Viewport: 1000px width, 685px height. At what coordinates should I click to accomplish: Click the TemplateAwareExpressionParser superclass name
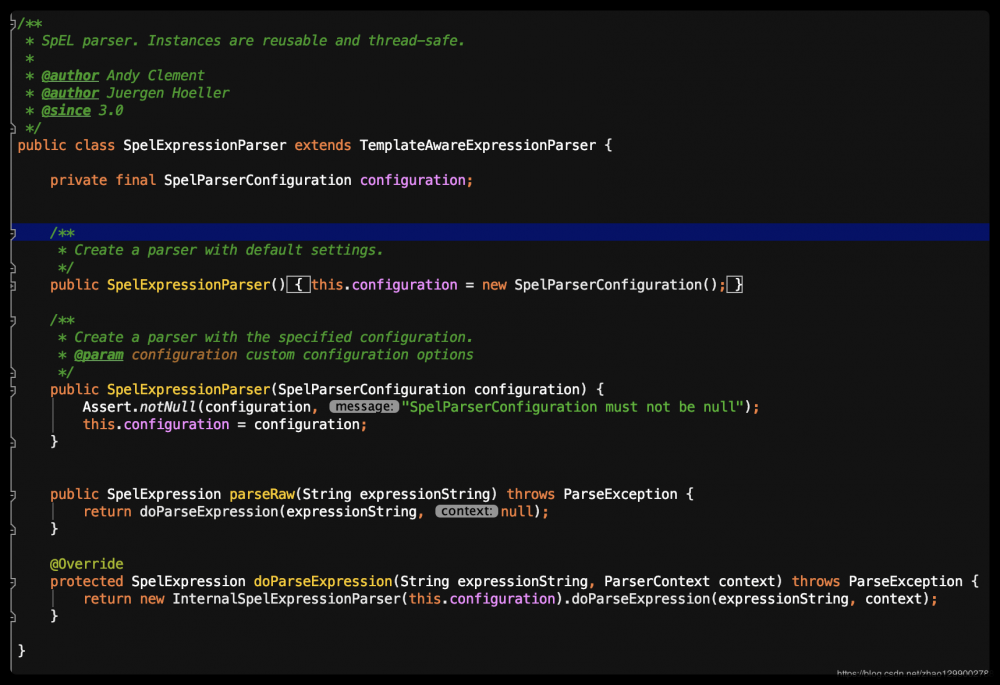click(477, 145)
